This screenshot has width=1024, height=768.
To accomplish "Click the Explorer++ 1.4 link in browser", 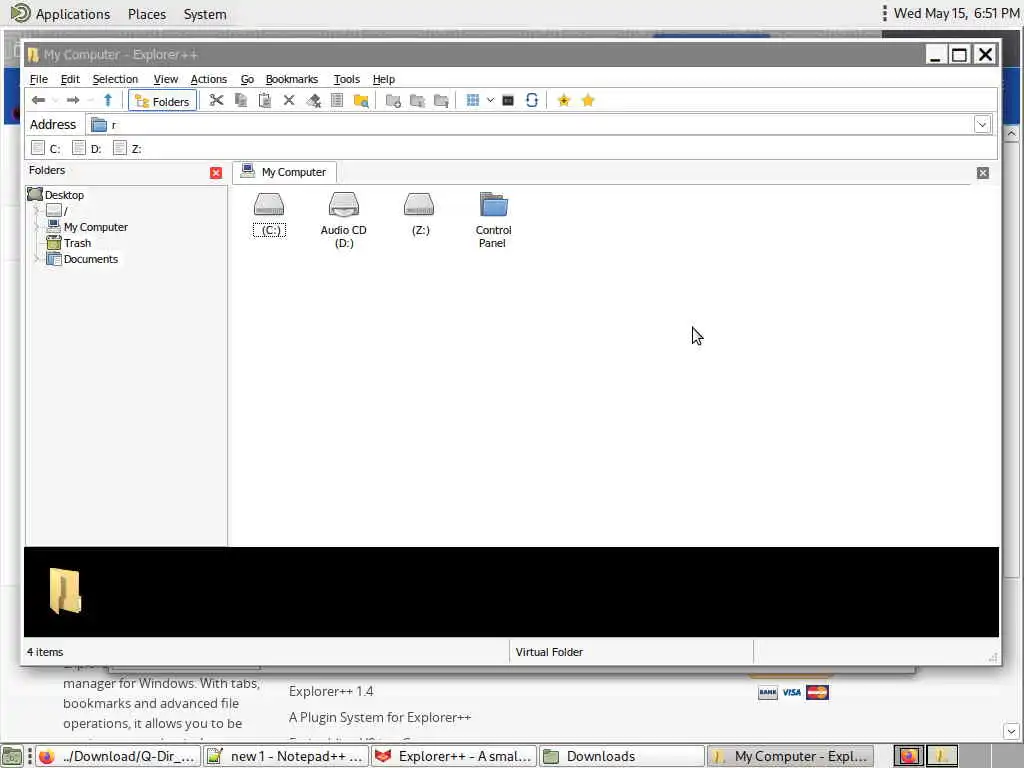I will click(331, 691).
